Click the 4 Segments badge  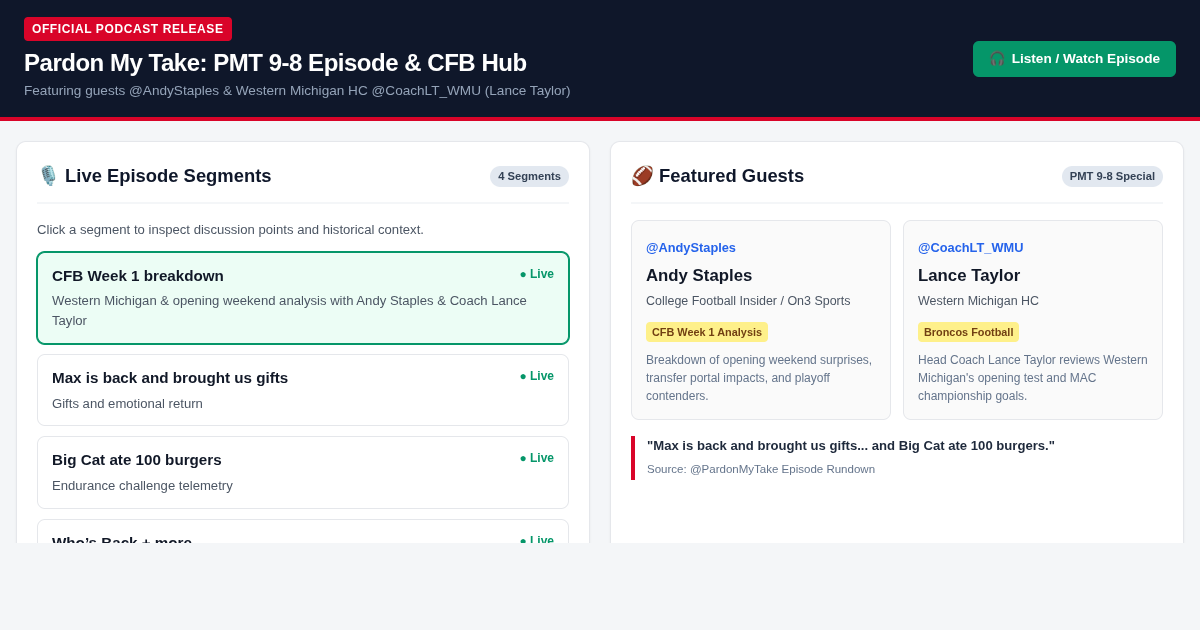click(x=529, y=176)
